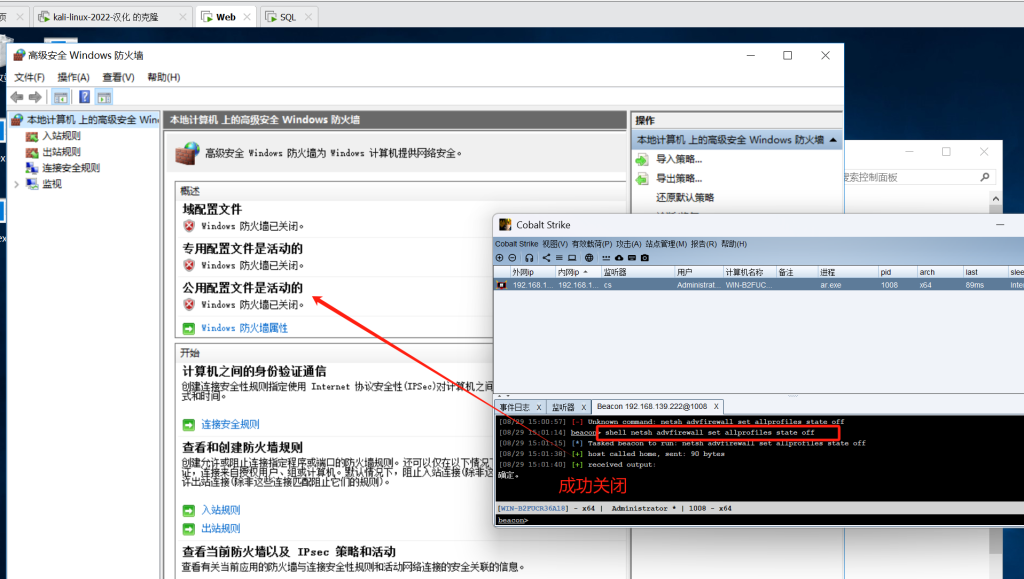Click green arrow beside 连接安全规则 link
The width and height of the screenshot is (1024, 579).
[189, 425]
